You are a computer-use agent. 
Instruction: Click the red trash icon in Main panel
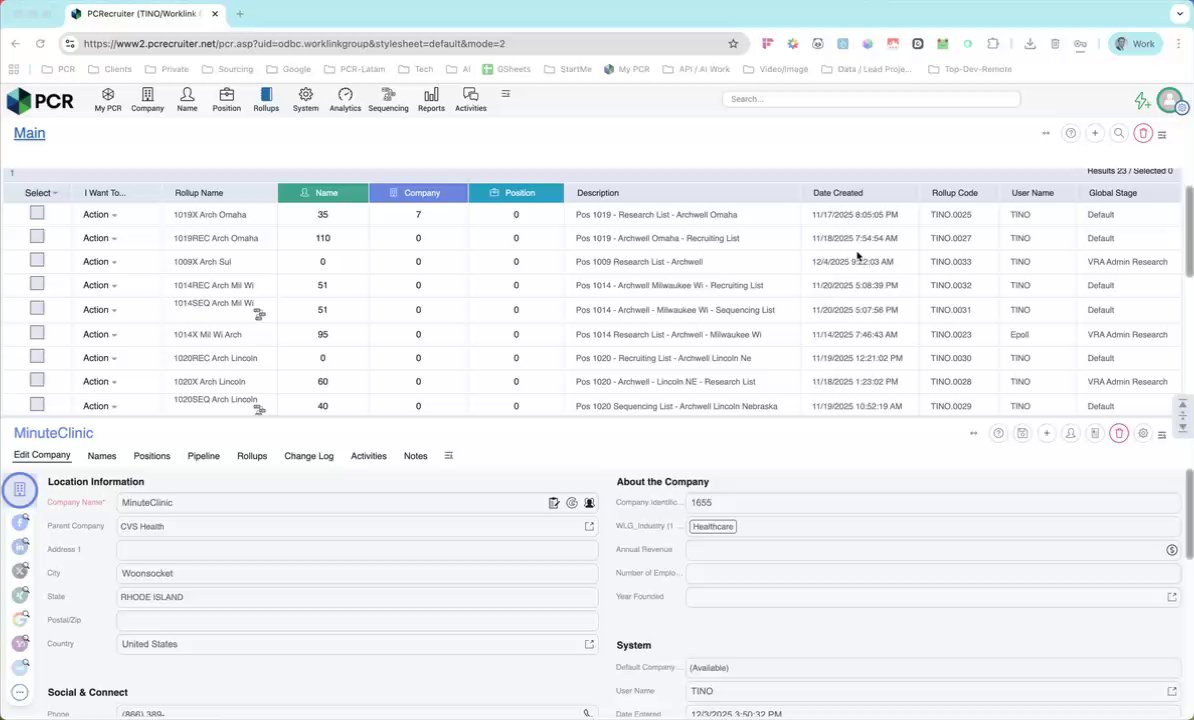[x=1143, y=133]
